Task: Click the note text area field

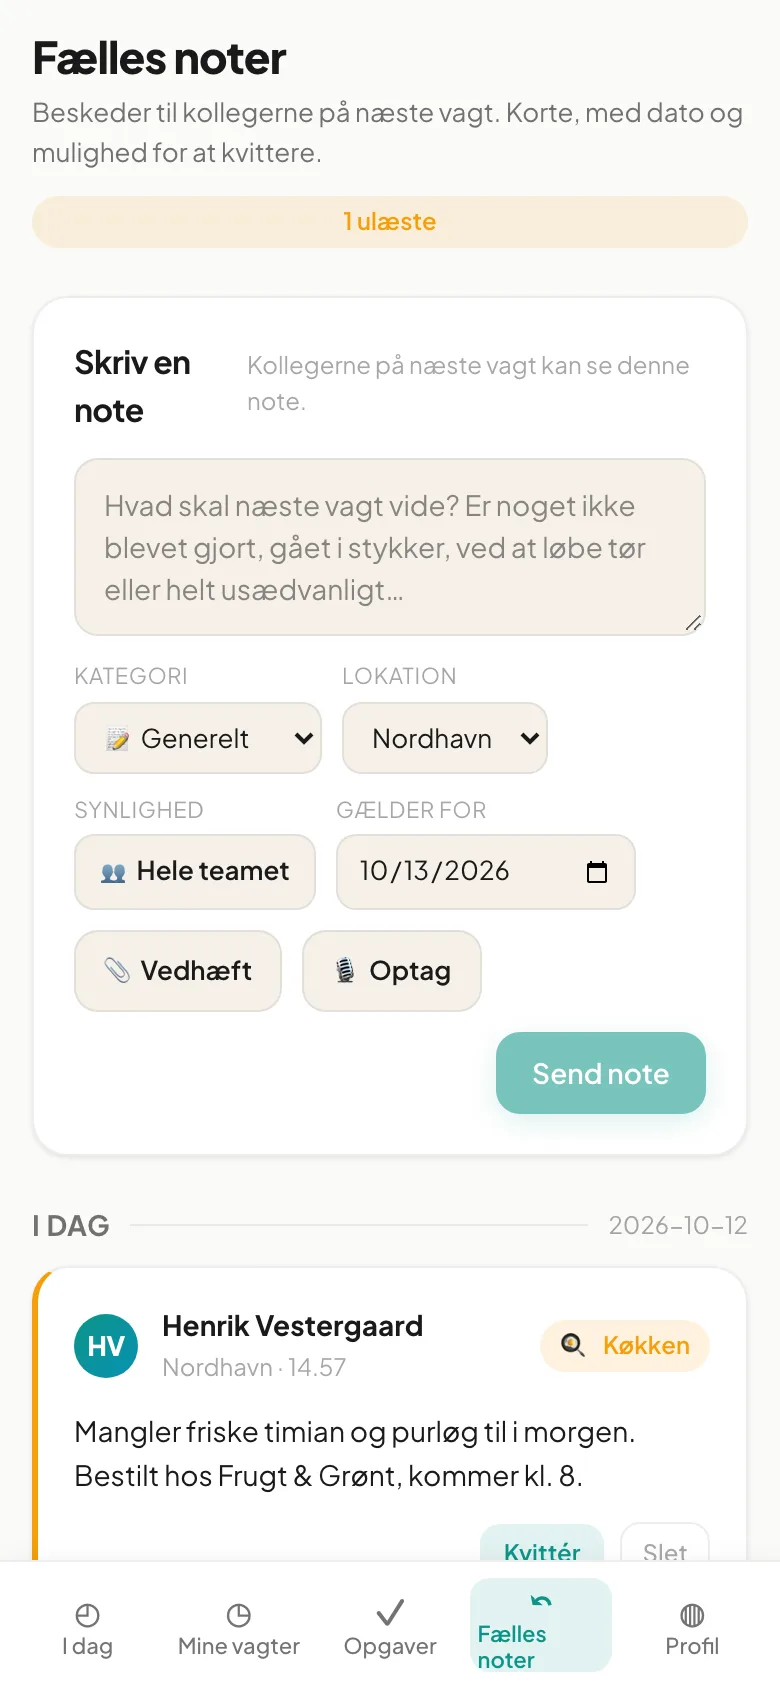Action: pyautogui.click(x=390, y=547)
